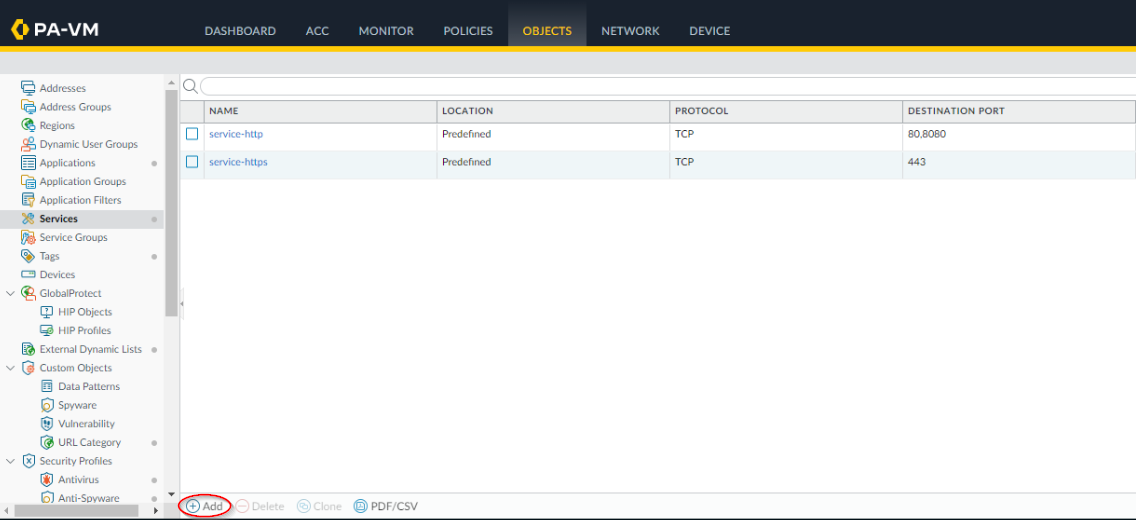Export services with PDF/CSV button

[x=385, y=506]
